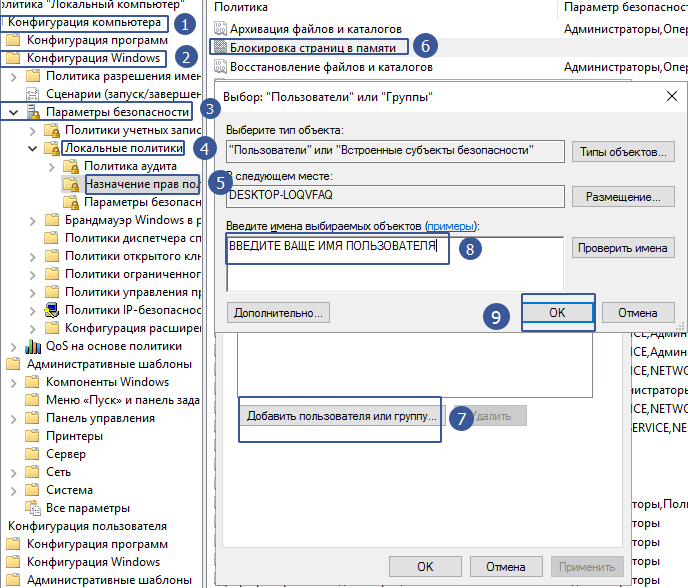Image resolution: width=688 pixels, height=588 pixels.
Task: Click row text Архивация файлов и каталогов
Action: (x=316, y=29)
